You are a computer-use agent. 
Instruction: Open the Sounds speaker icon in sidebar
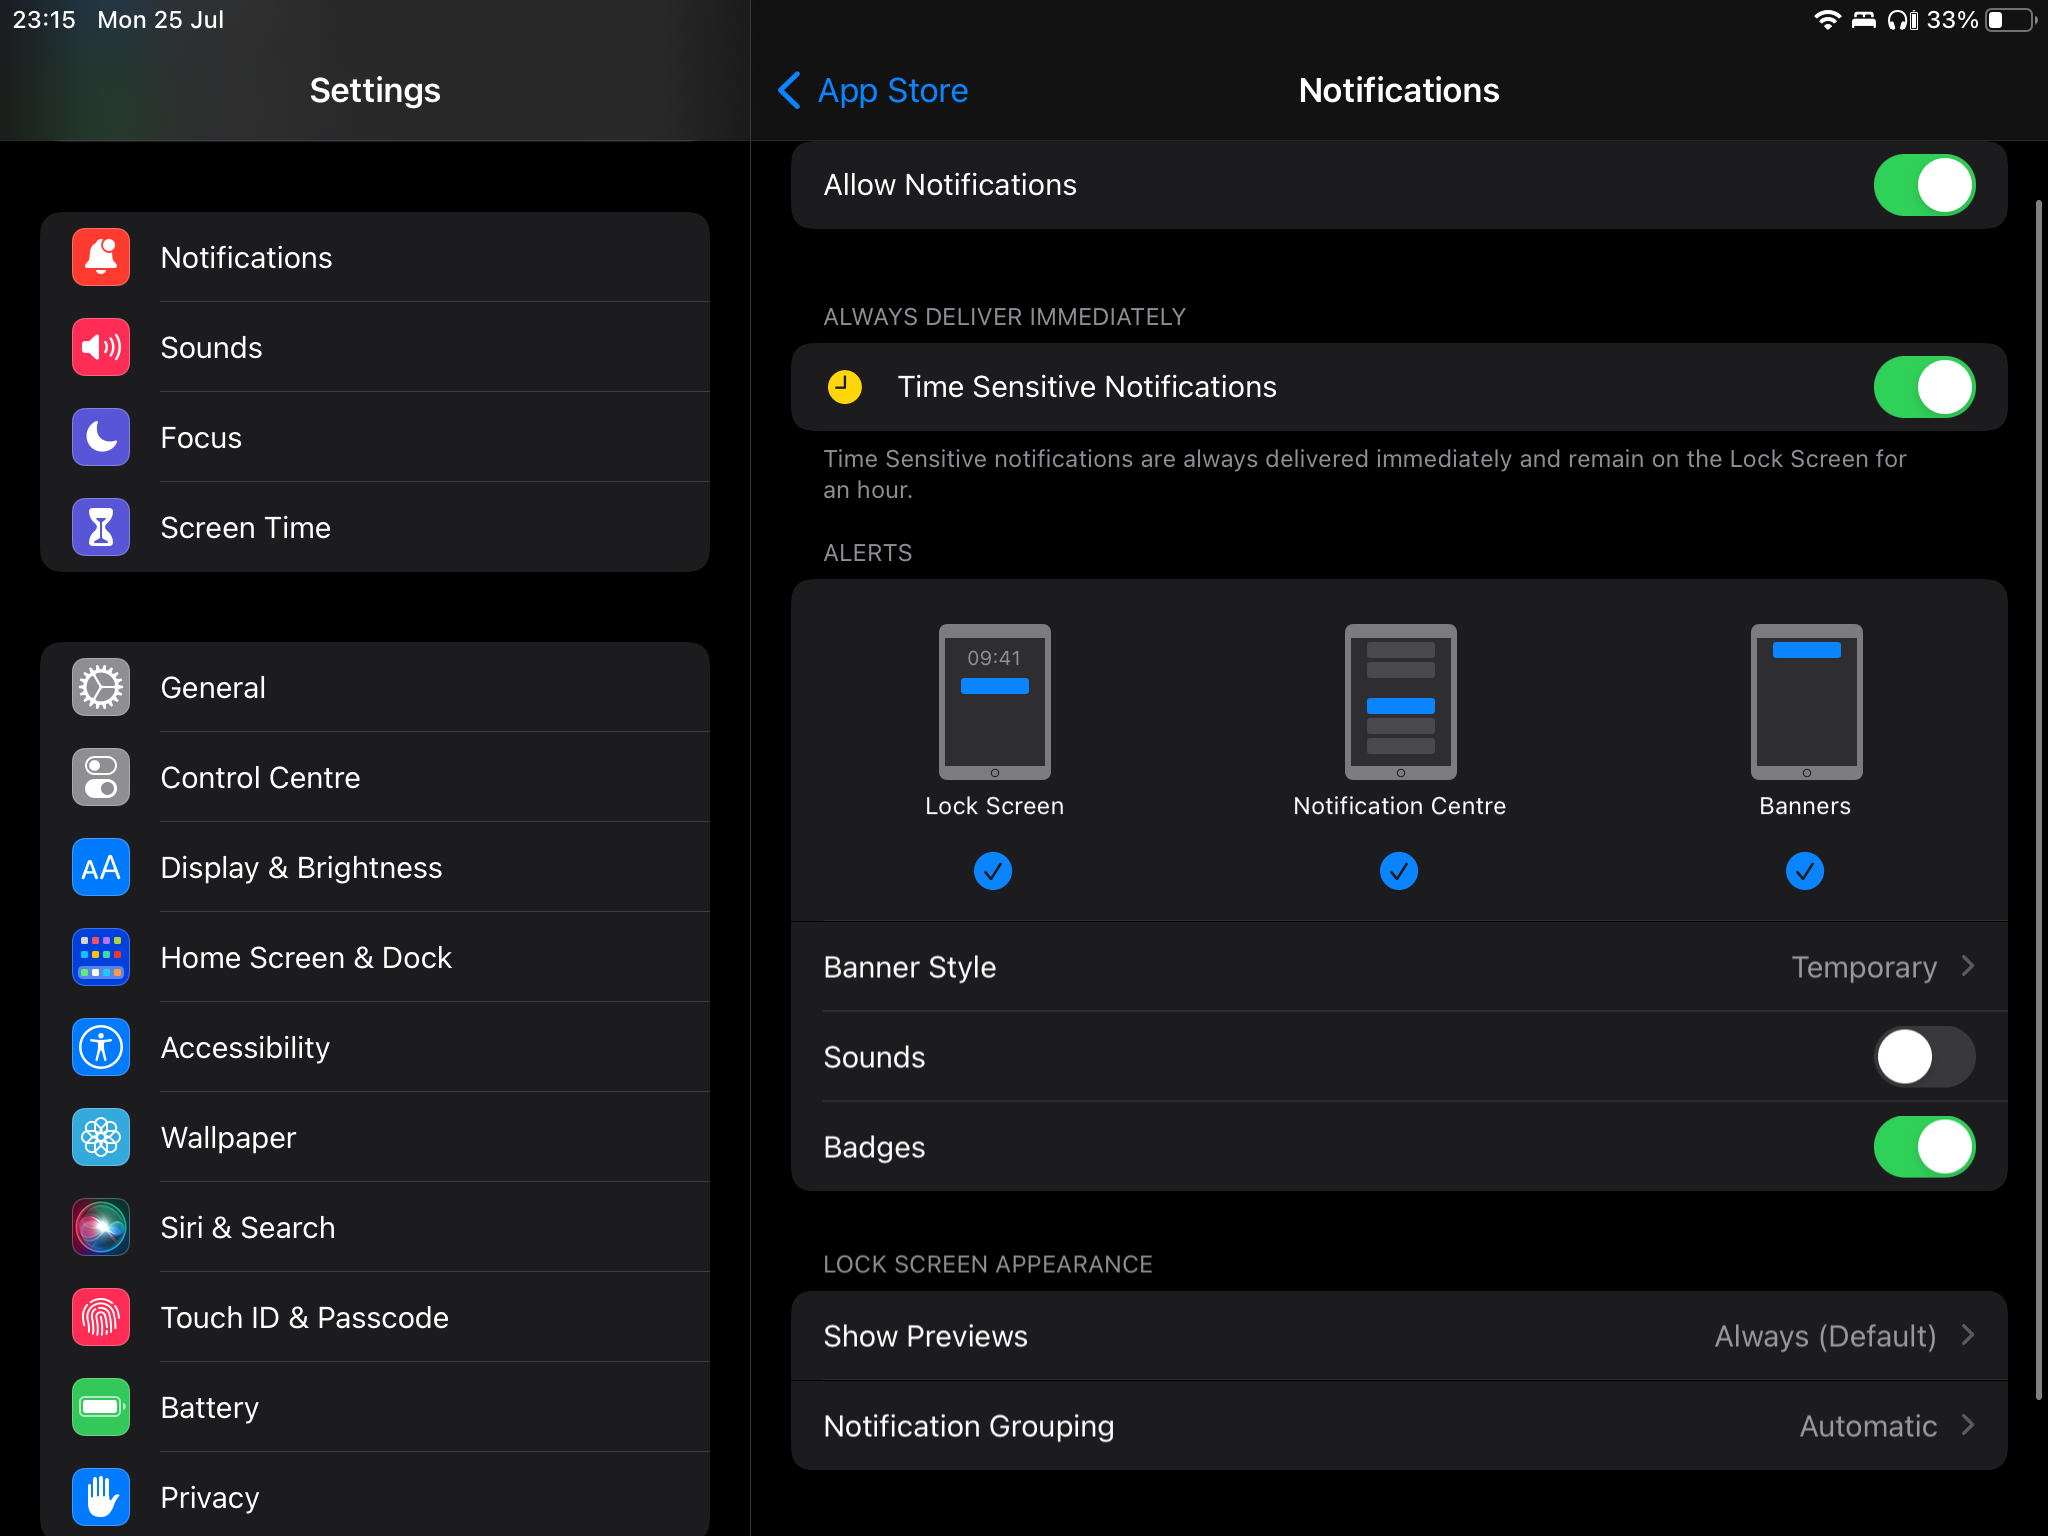click(101, 348)
